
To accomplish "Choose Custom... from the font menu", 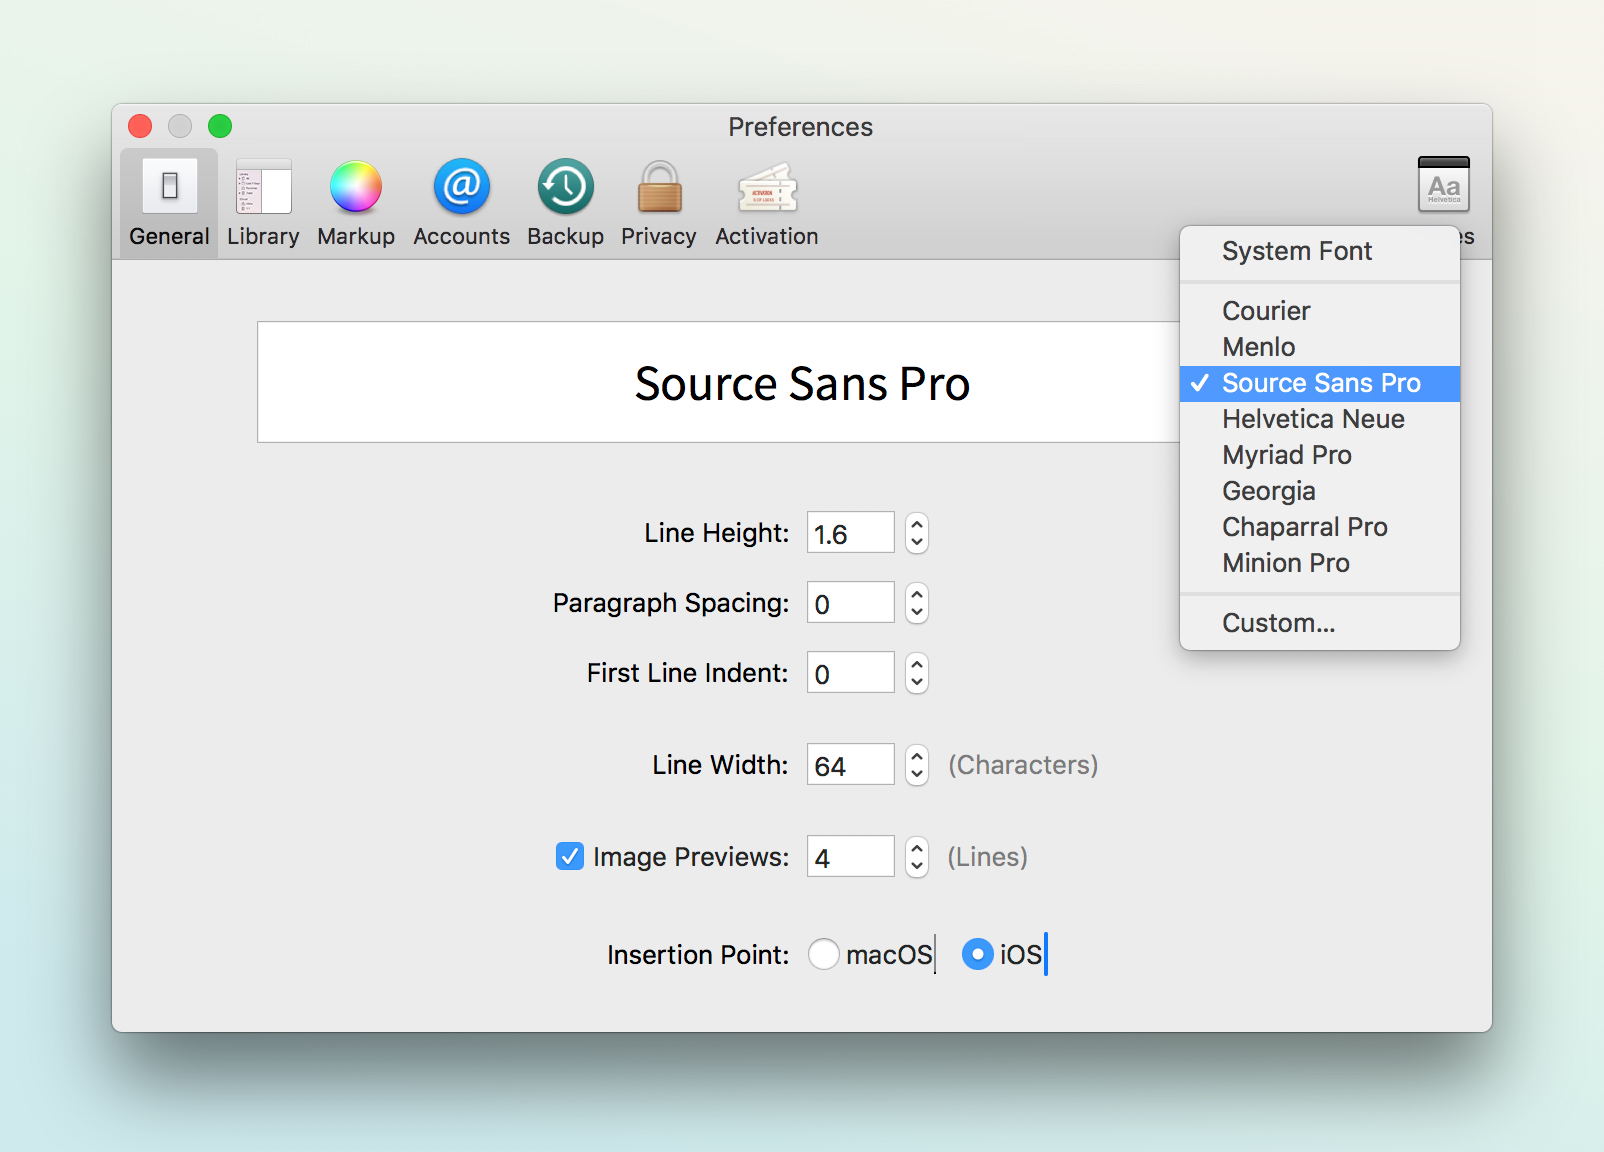I will point(1320,623).
